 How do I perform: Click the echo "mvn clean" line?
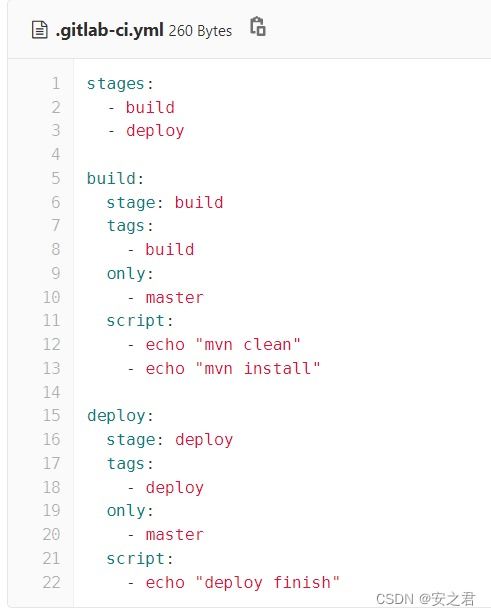[x=214, y=345]
